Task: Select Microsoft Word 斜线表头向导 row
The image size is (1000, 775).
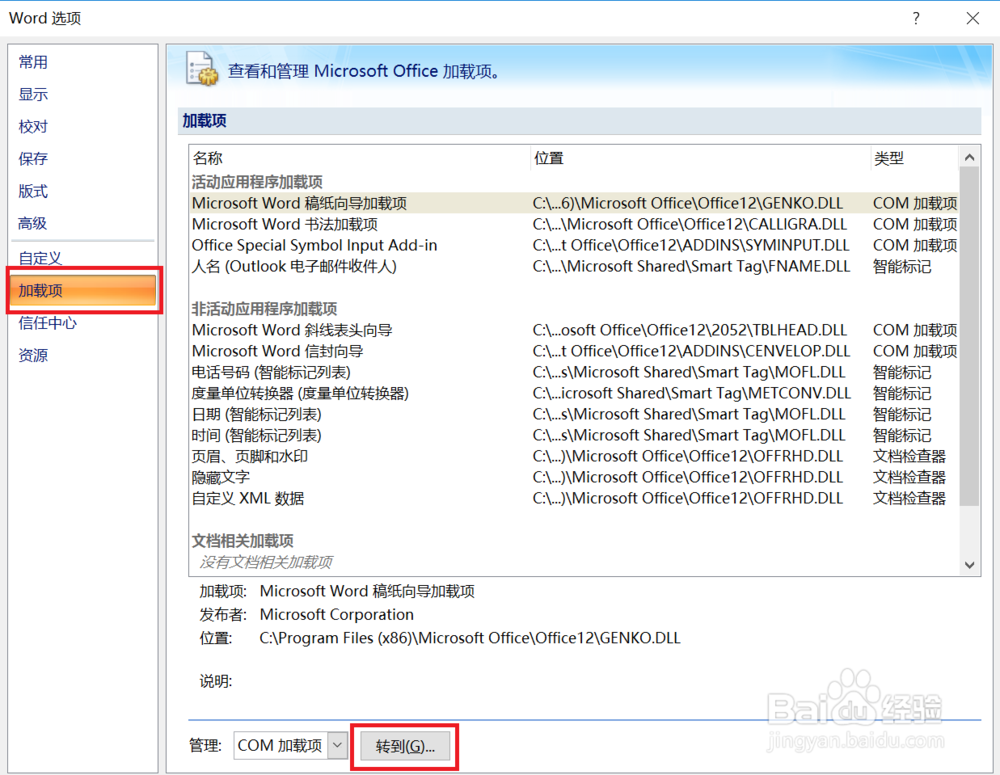Action: [x=574, y=330]
